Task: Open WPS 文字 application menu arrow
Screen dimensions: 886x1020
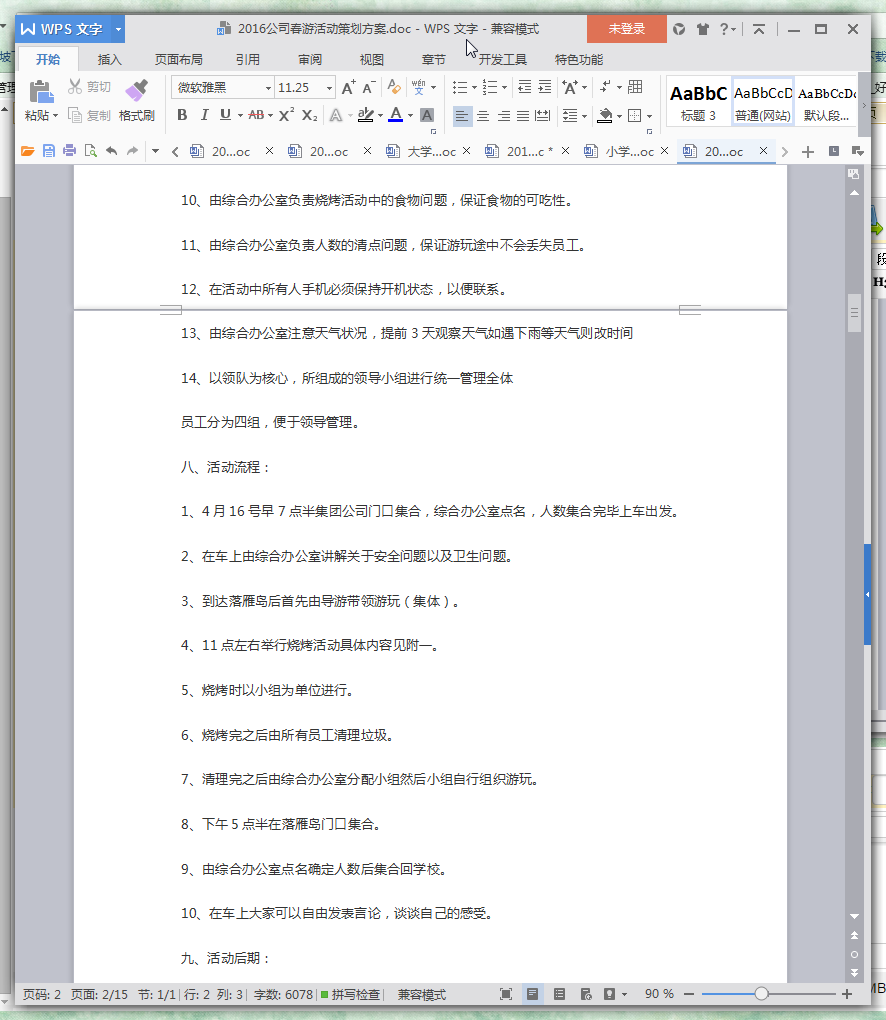Action: tap(118, 29)
